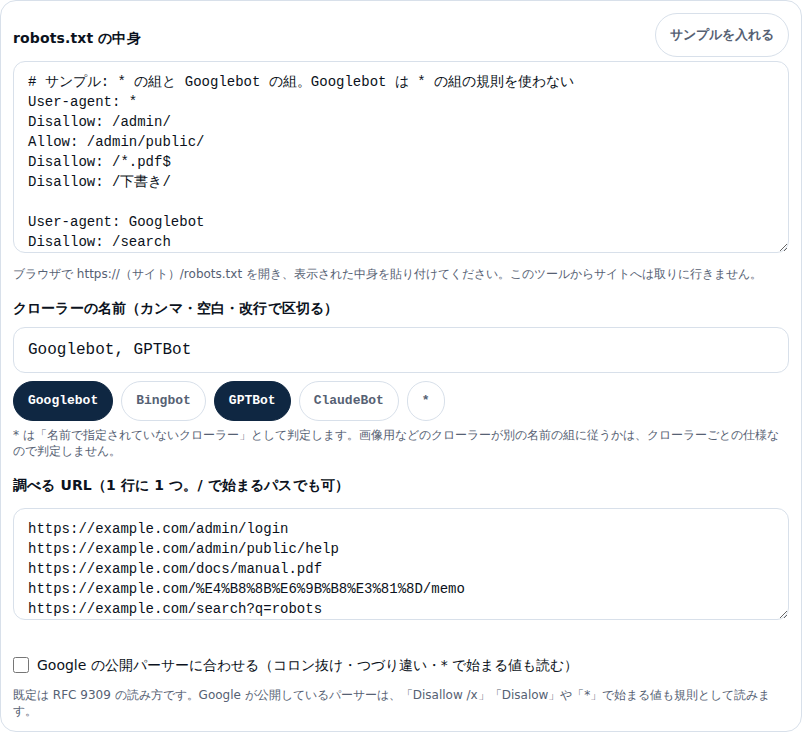
Task: Click the sample comment line starting with '# サンプル'
Action: pyautogui.click(x=301, y=81)
